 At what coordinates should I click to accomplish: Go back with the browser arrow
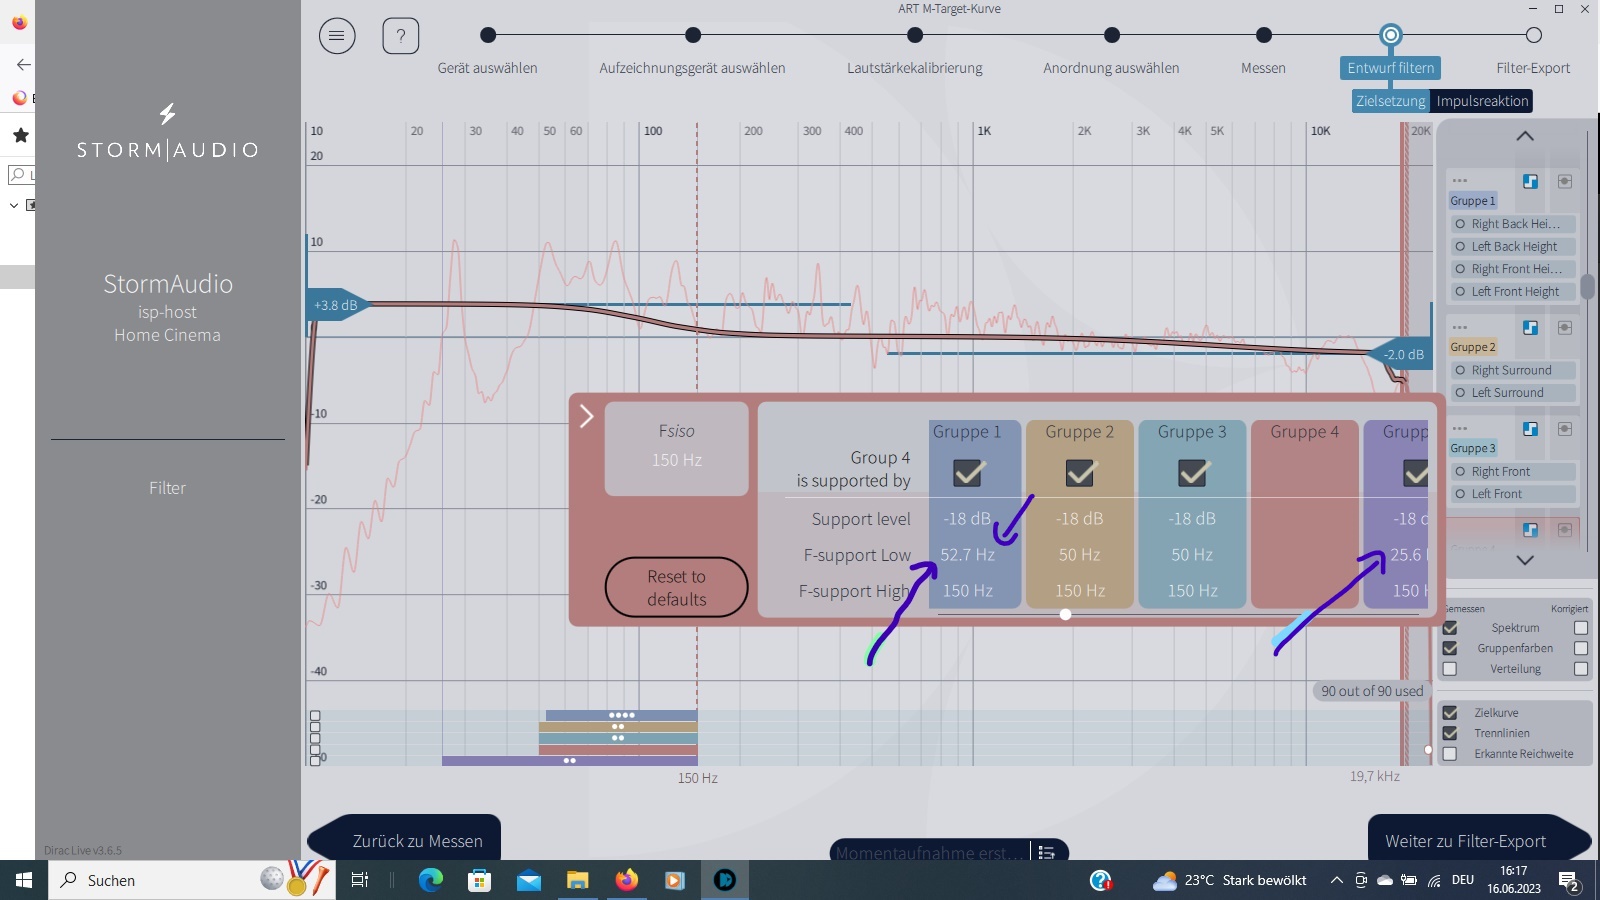23,64
